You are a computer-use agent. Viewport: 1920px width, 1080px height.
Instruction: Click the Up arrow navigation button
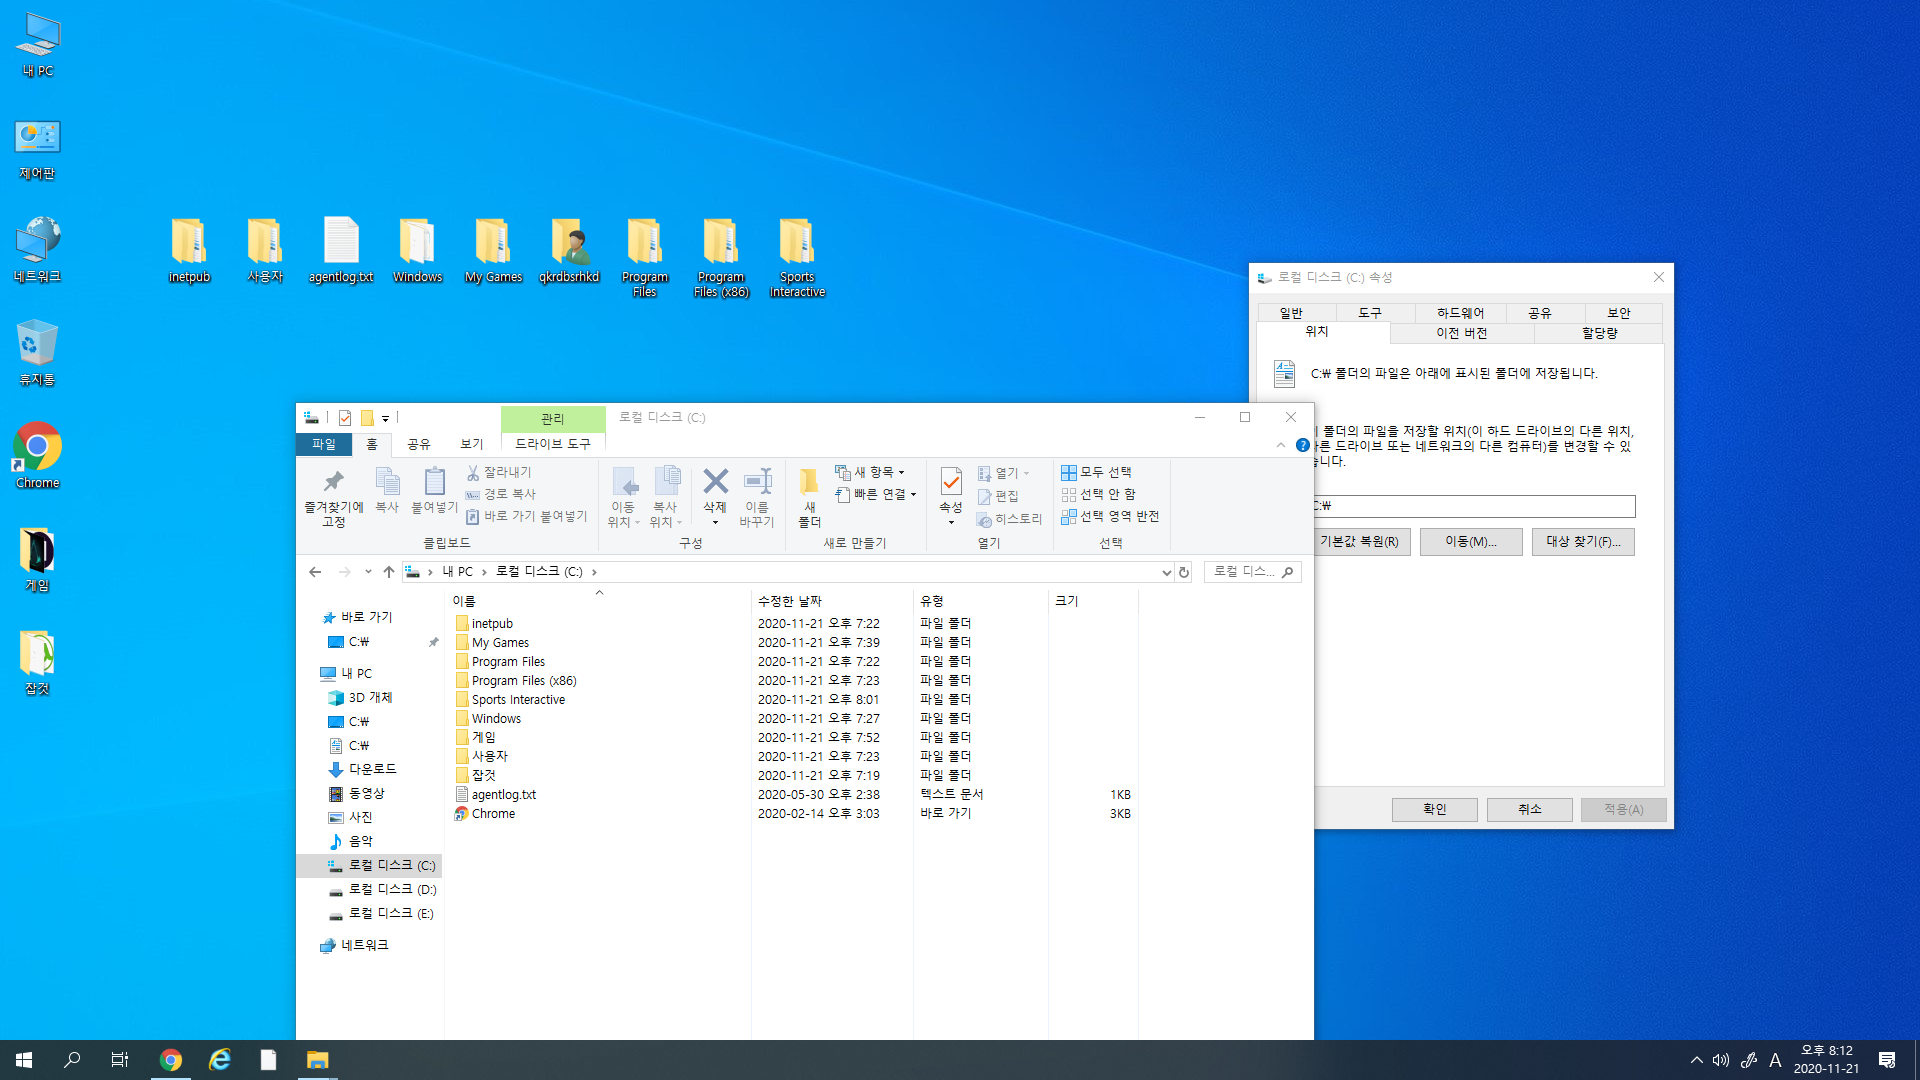pyautogui.click(x=389, y=572)
